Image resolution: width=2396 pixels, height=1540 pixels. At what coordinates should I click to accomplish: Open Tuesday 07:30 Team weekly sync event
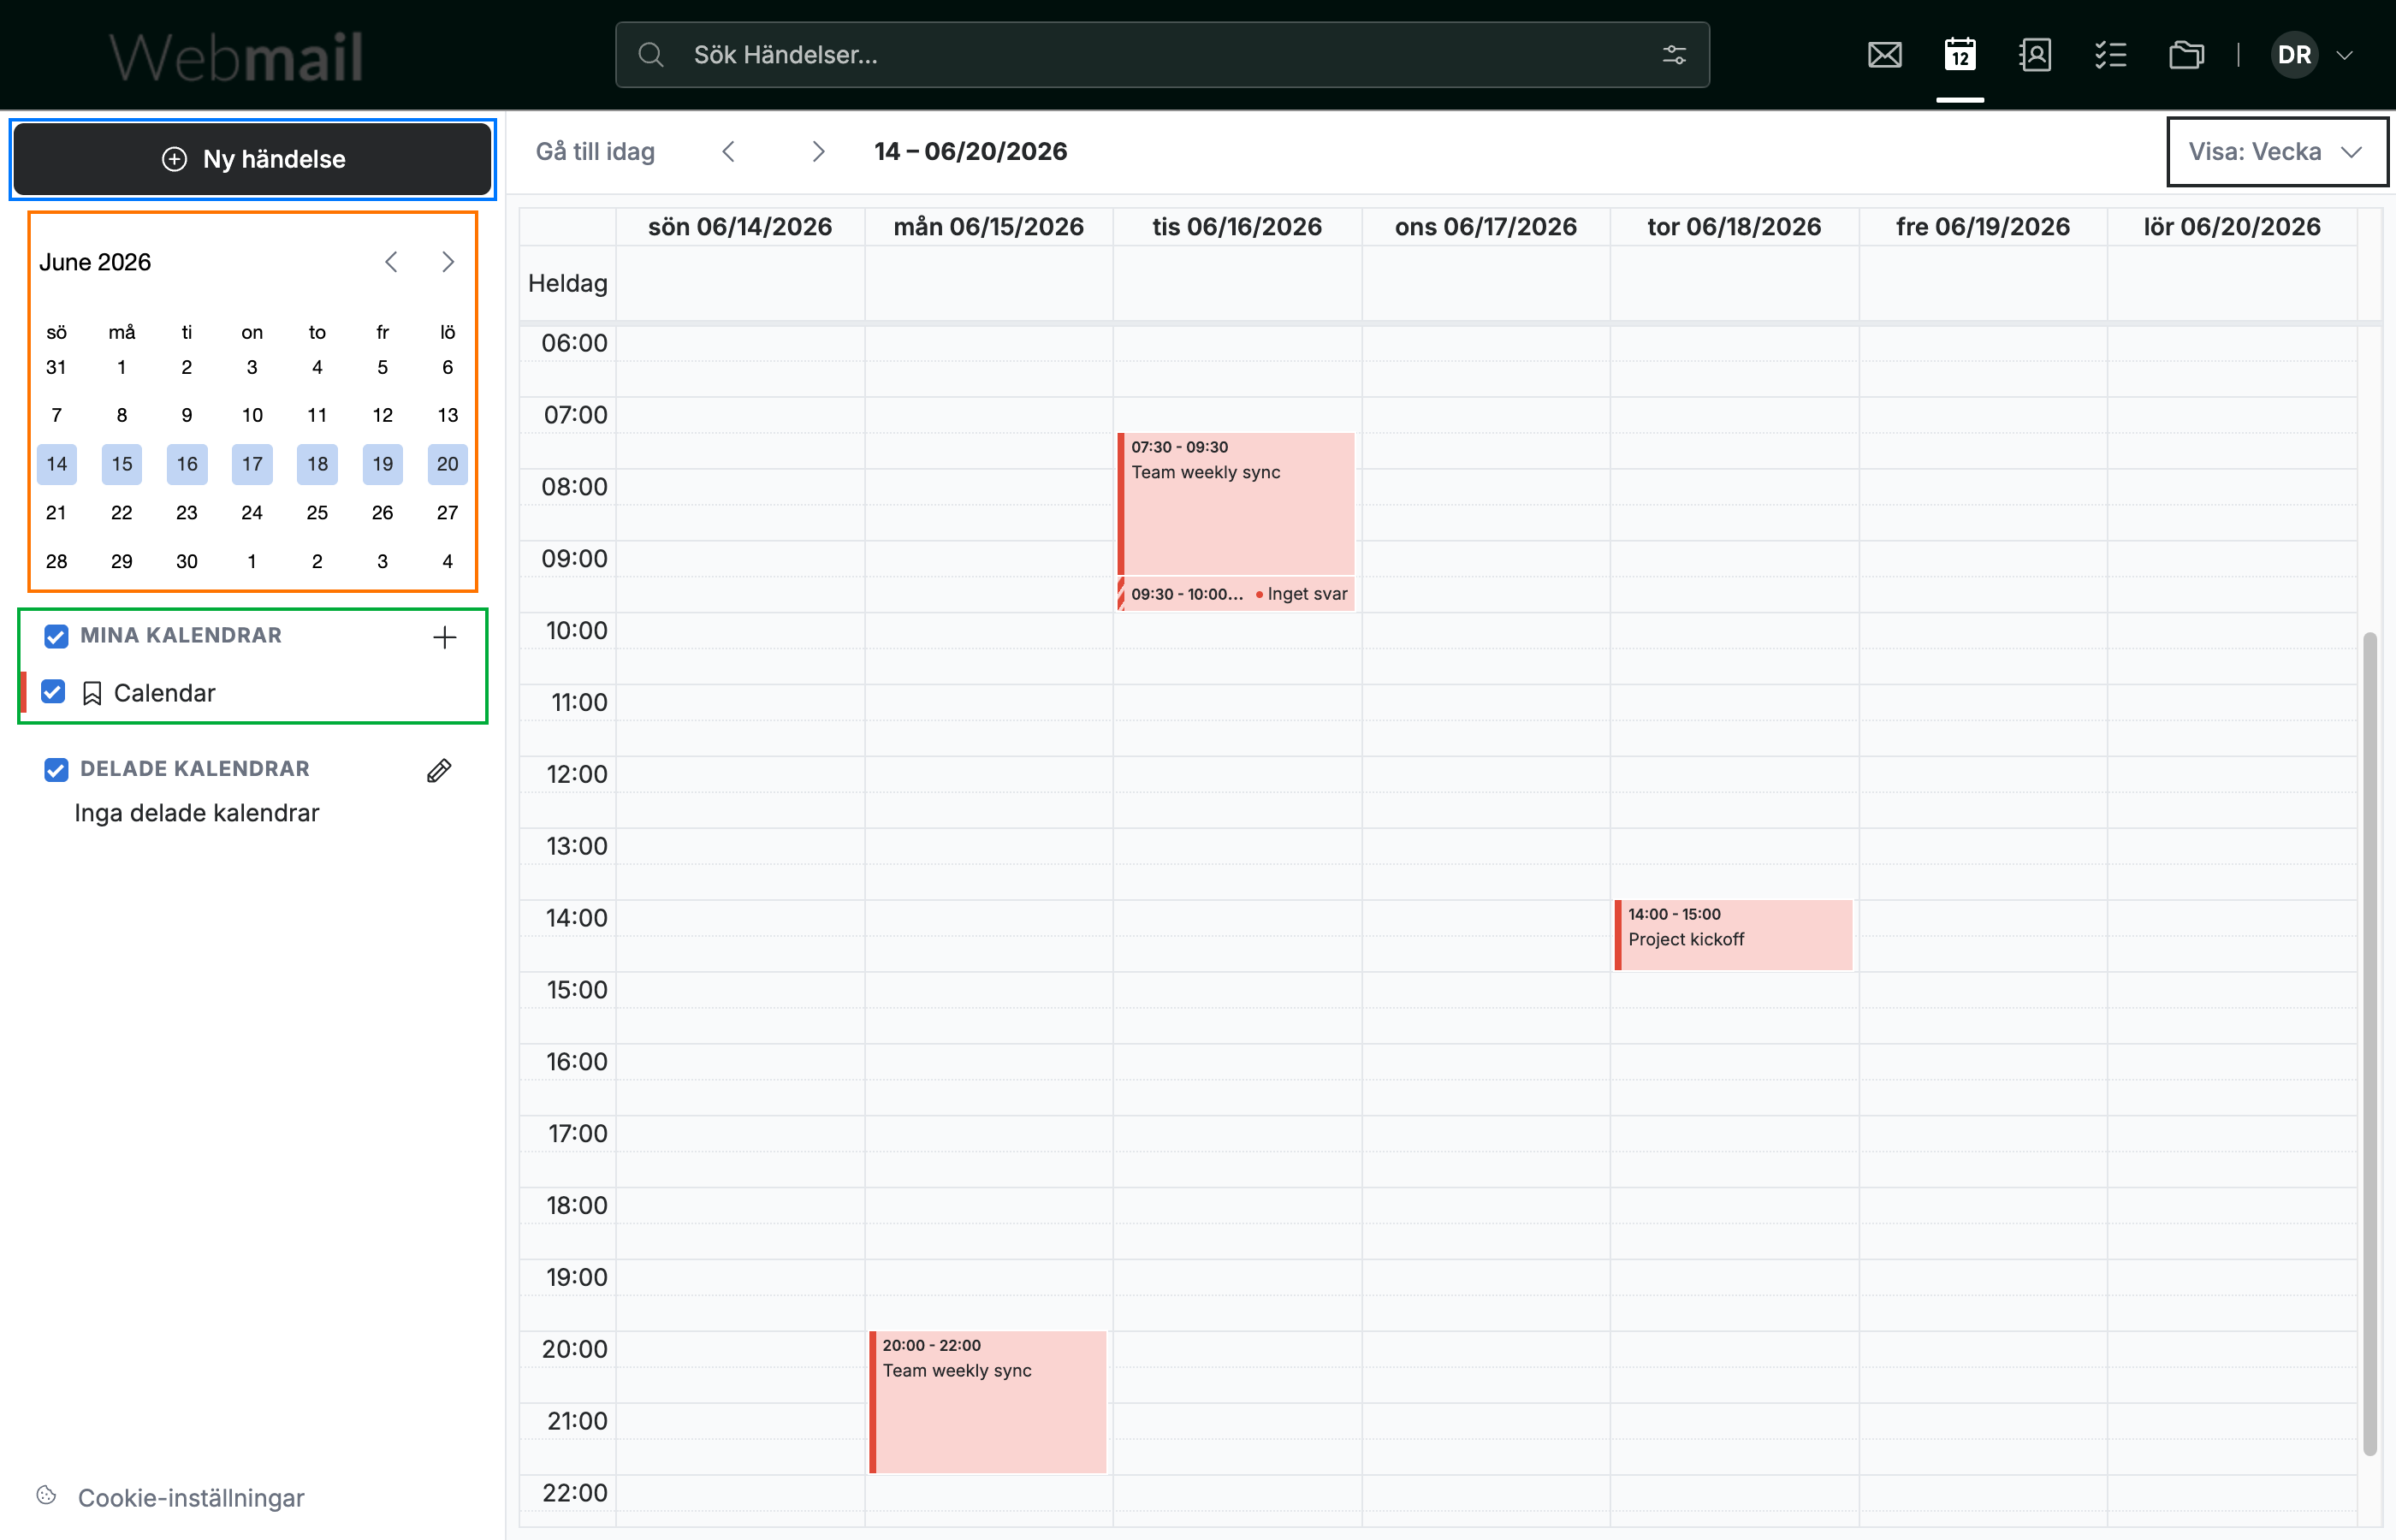click(x=1236, y=504)
